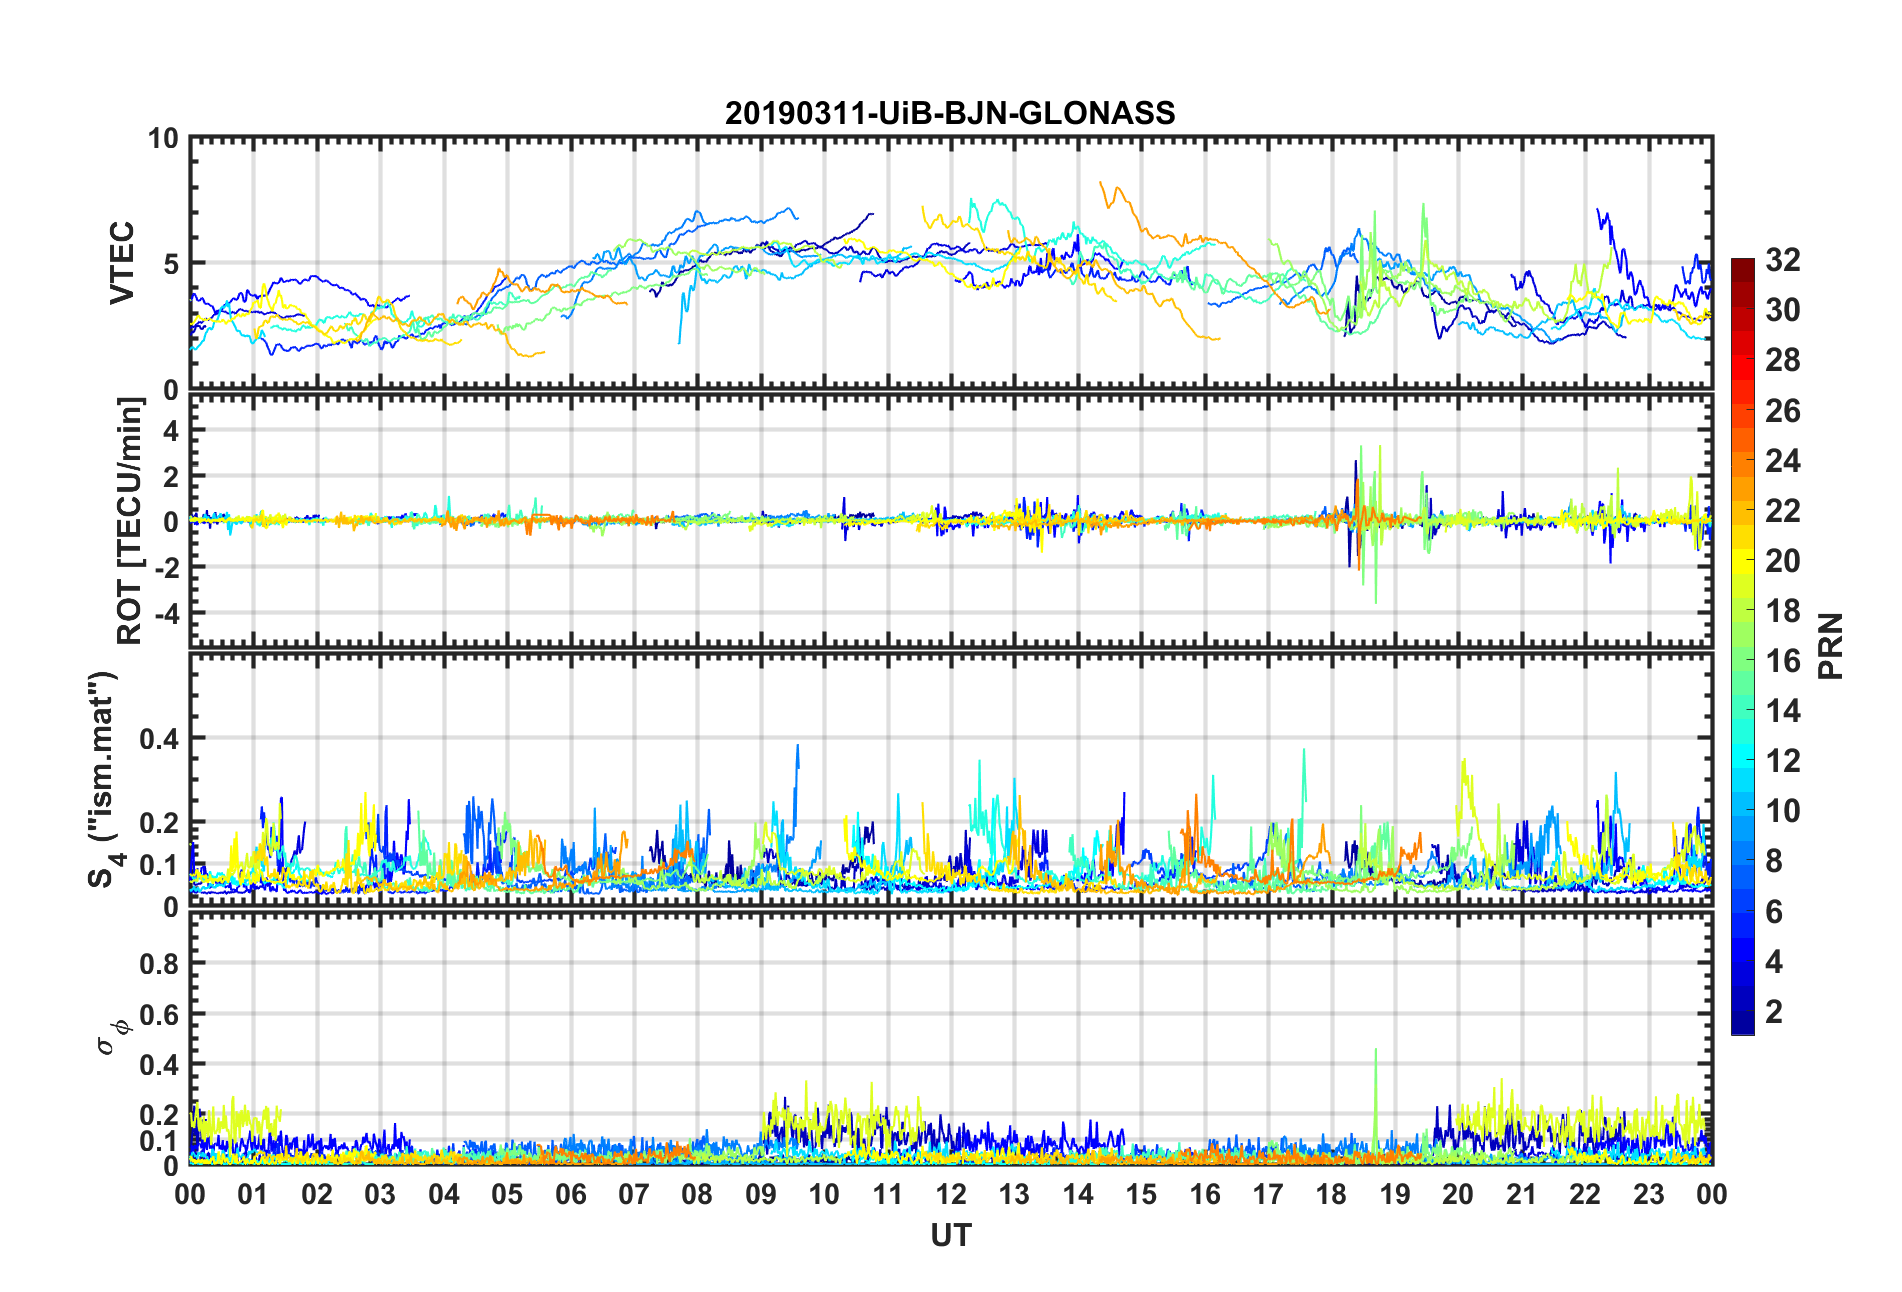Screen dimensions: 1902x1292
Task: Click x-axis tick label 23
Action: (x=1648, y=1194)
